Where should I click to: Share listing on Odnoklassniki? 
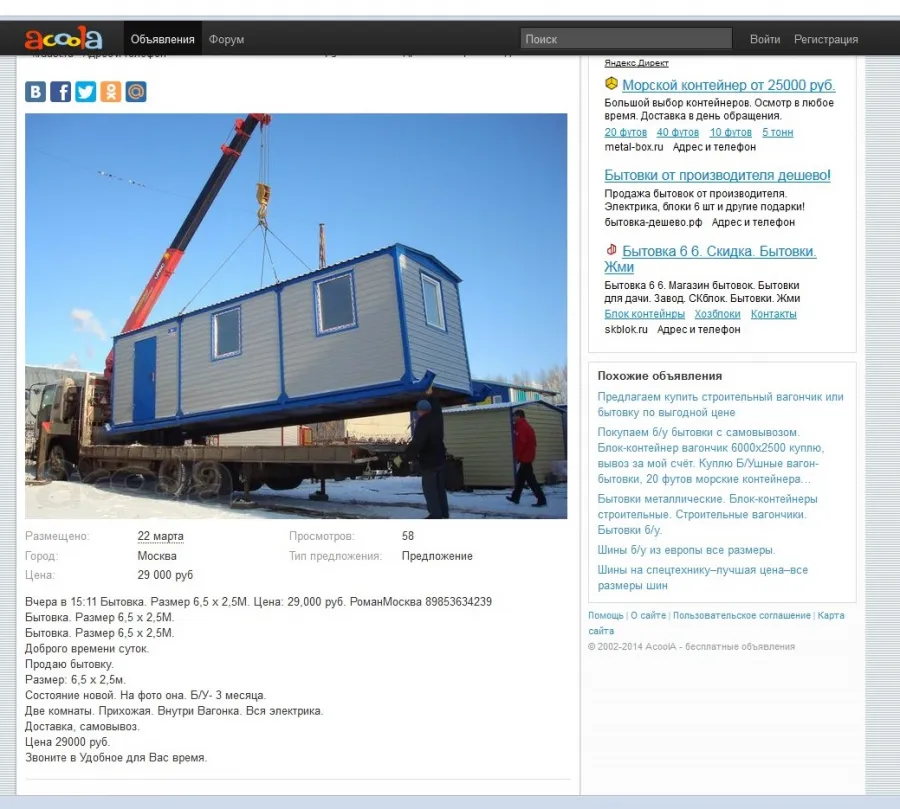[111, 92]
